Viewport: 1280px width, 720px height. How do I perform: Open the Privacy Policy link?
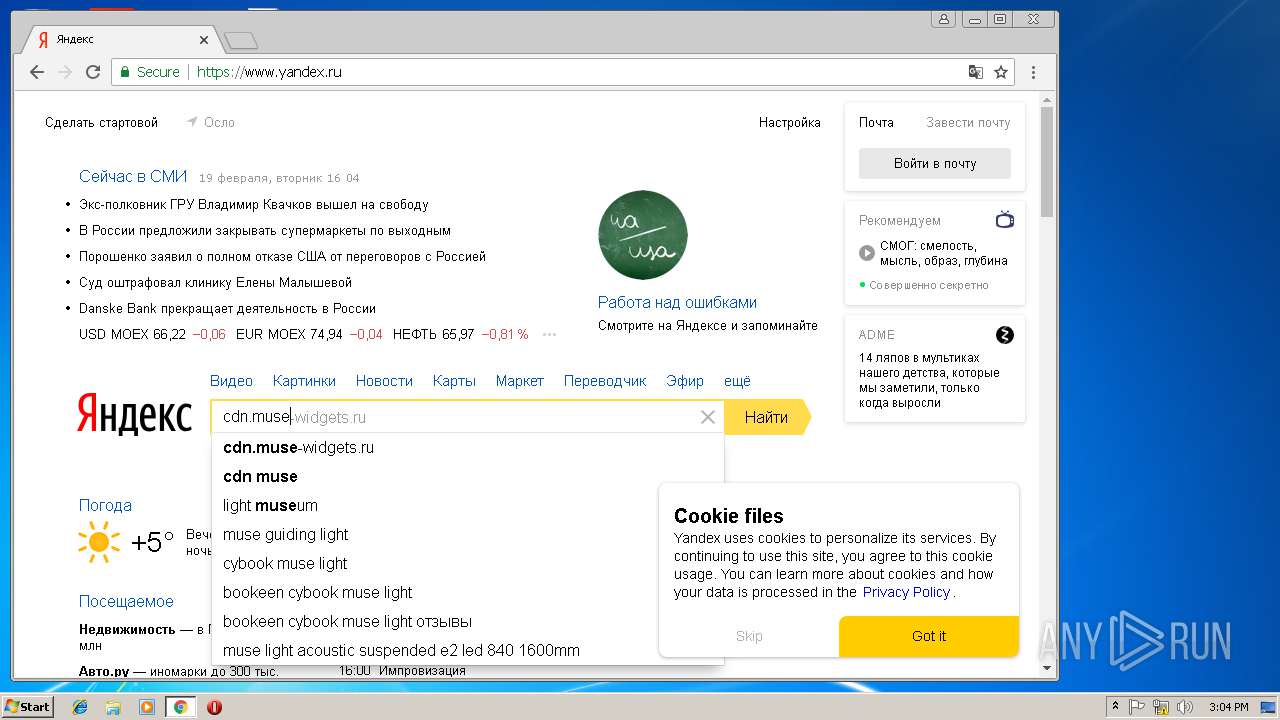pos(906,592)
